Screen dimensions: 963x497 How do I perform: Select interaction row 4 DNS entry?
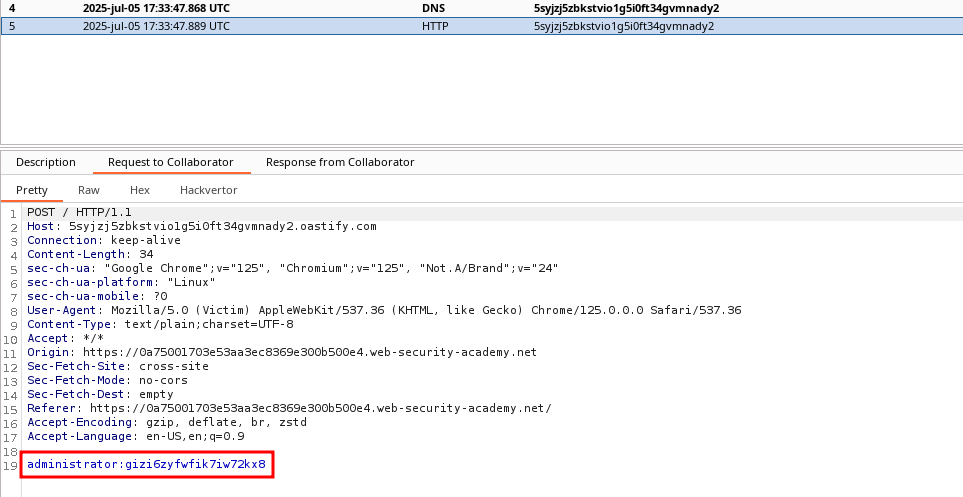point(482,9)
